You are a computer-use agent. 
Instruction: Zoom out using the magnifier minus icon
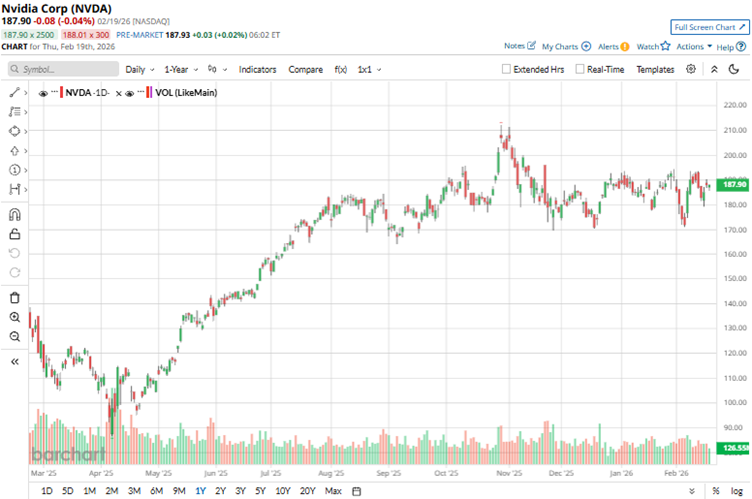14,336
